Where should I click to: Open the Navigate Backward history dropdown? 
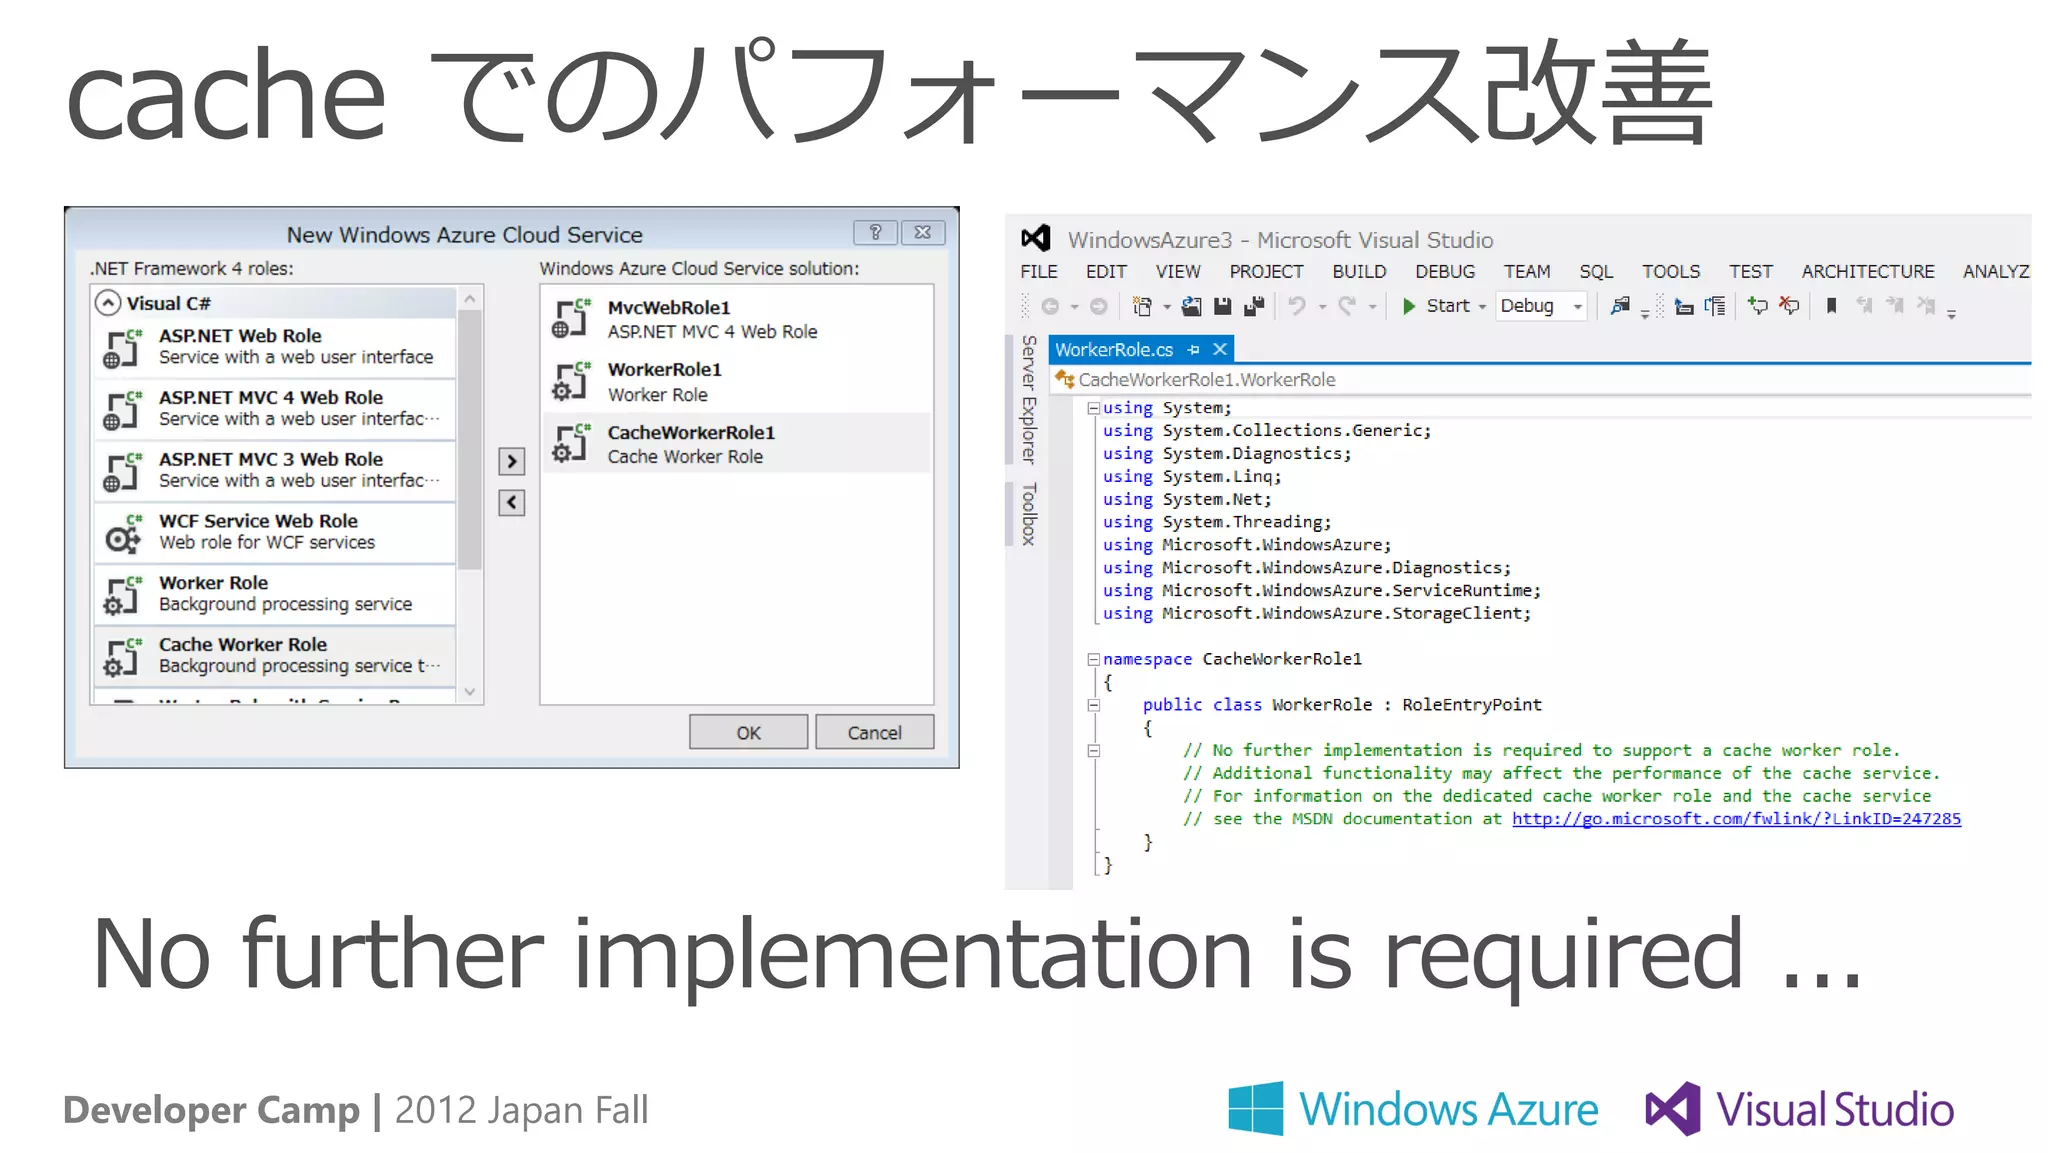click(1074, 307)
